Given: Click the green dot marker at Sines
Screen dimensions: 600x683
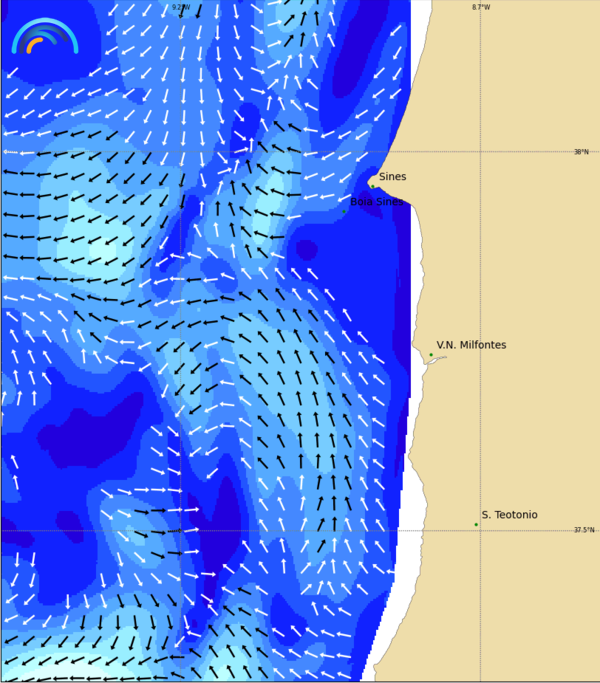Looking at the screenshot, I should point(372,185).
